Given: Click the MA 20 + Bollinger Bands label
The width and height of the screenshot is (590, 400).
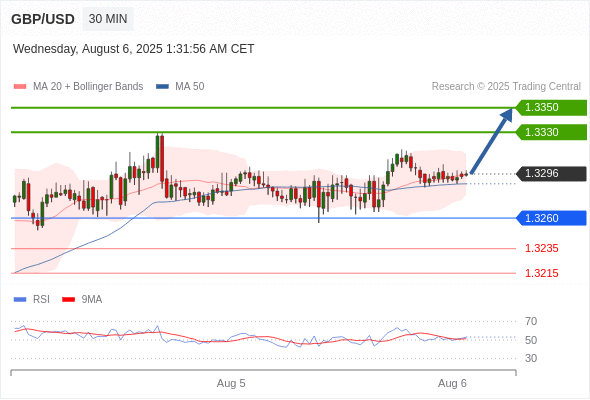Looking at the screenshot, I should [x=88, y=87].
